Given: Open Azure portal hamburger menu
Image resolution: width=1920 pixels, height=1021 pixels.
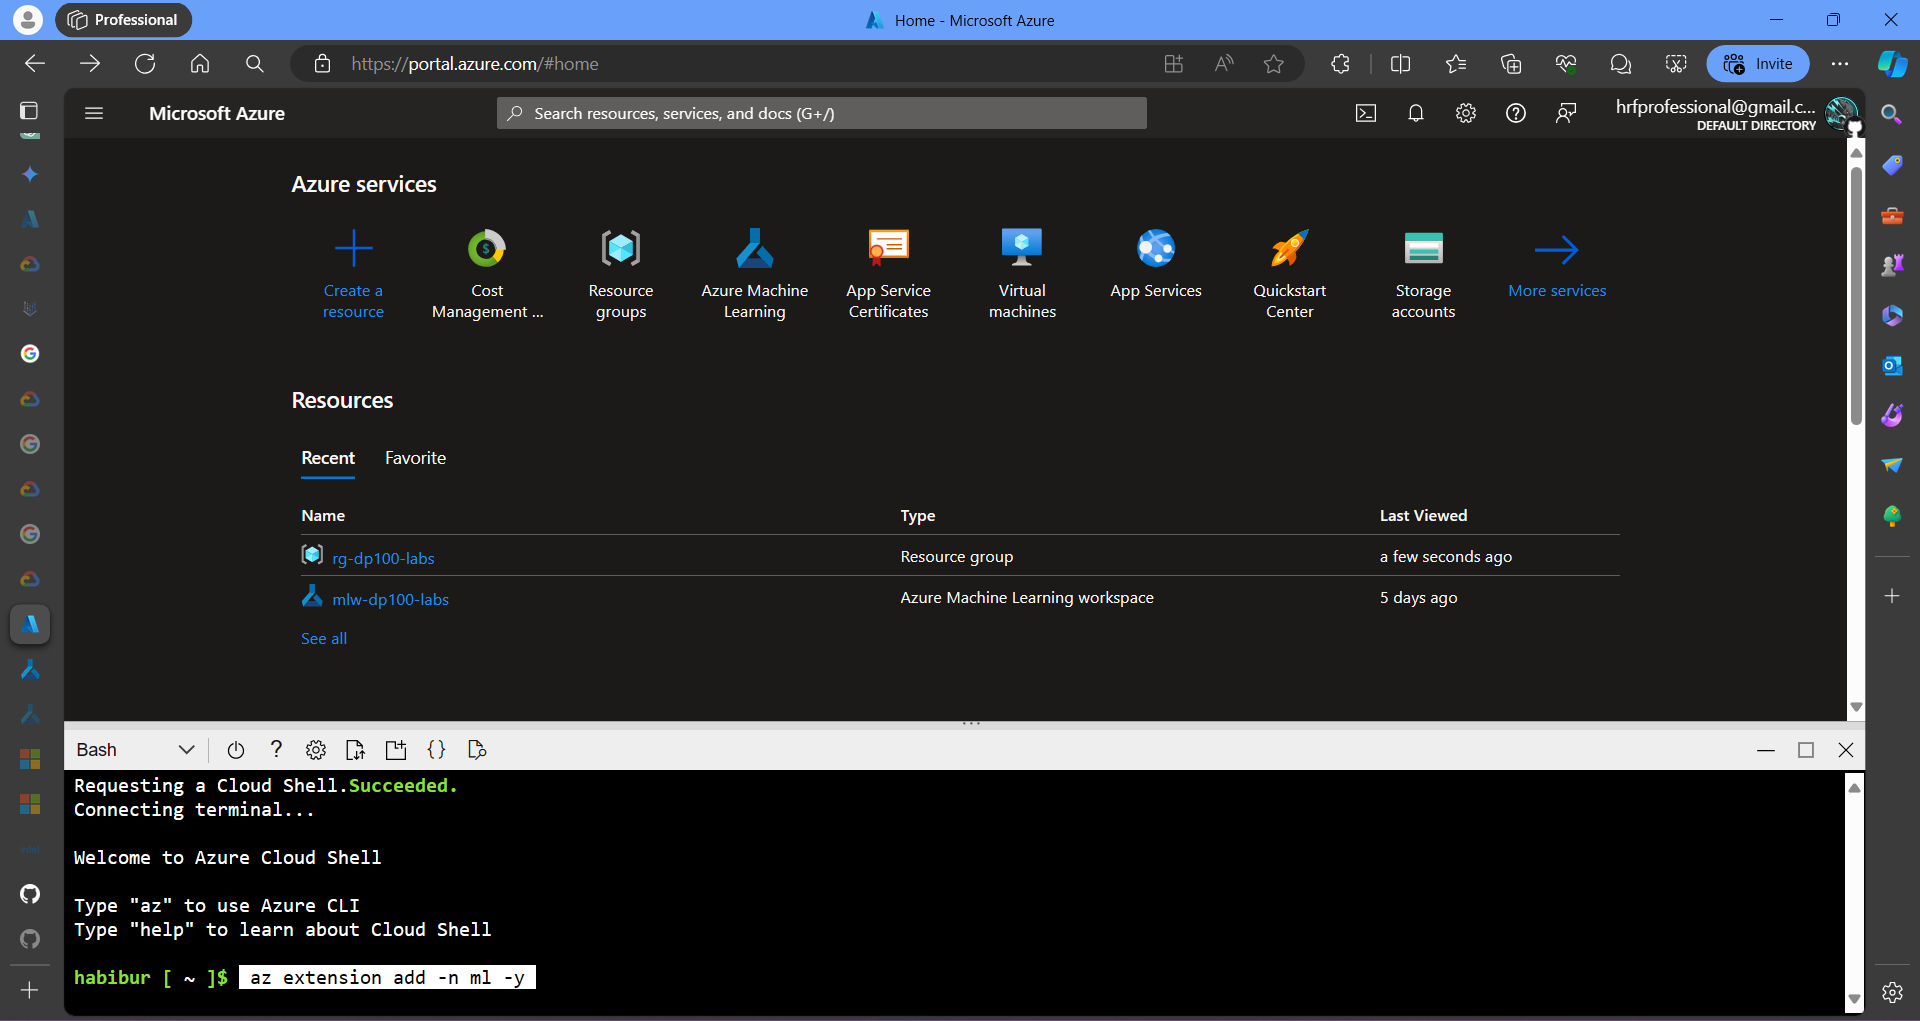Looking at the screenshot, I should tap(94, 113).
